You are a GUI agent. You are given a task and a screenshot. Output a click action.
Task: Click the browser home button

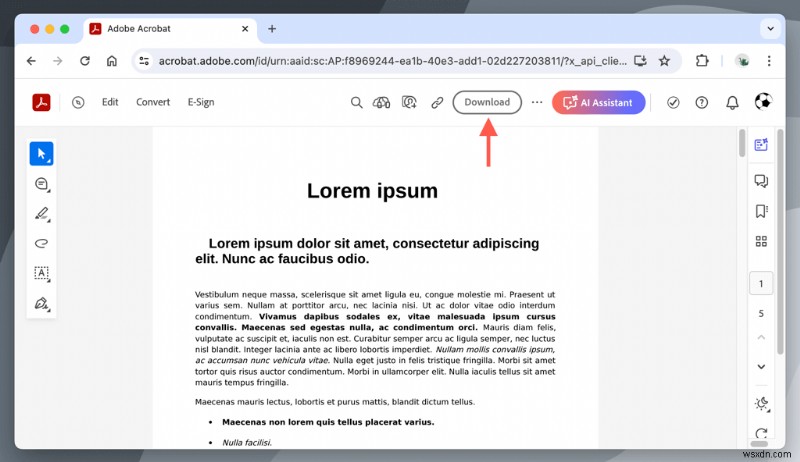[111, 61]
